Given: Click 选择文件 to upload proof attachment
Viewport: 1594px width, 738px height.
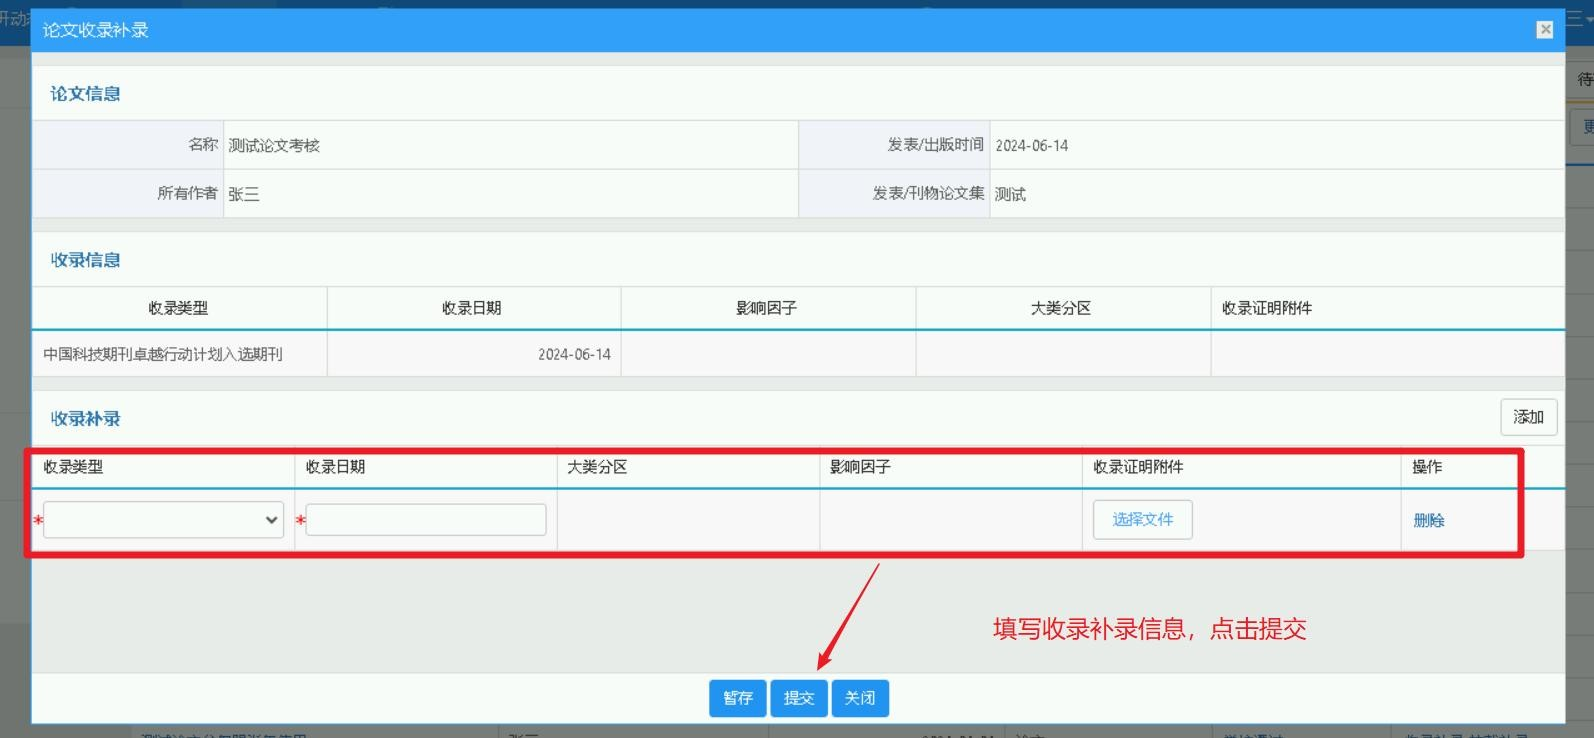Looking at the screenshot, I should tap(1143, 520).
